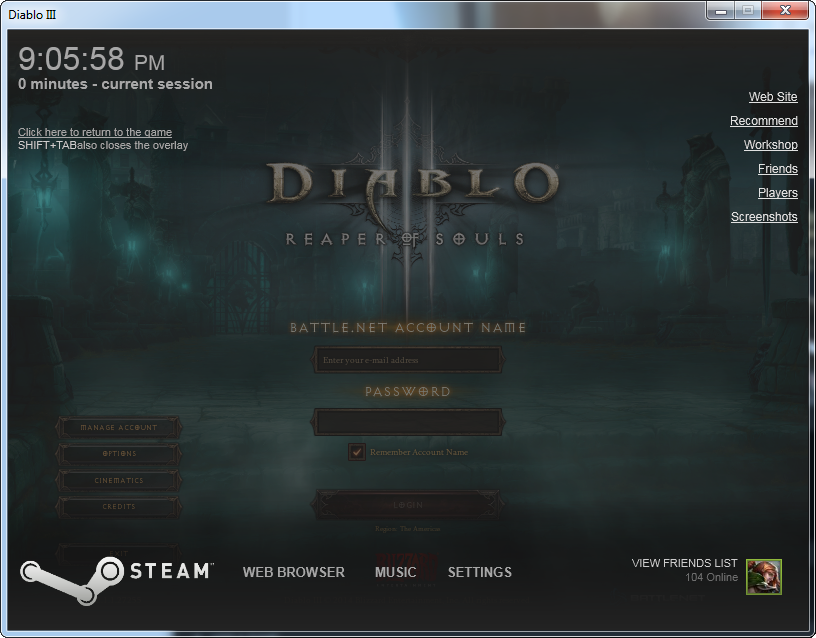Focus the Password input field
816x638 pixels.
pos(408,422)
